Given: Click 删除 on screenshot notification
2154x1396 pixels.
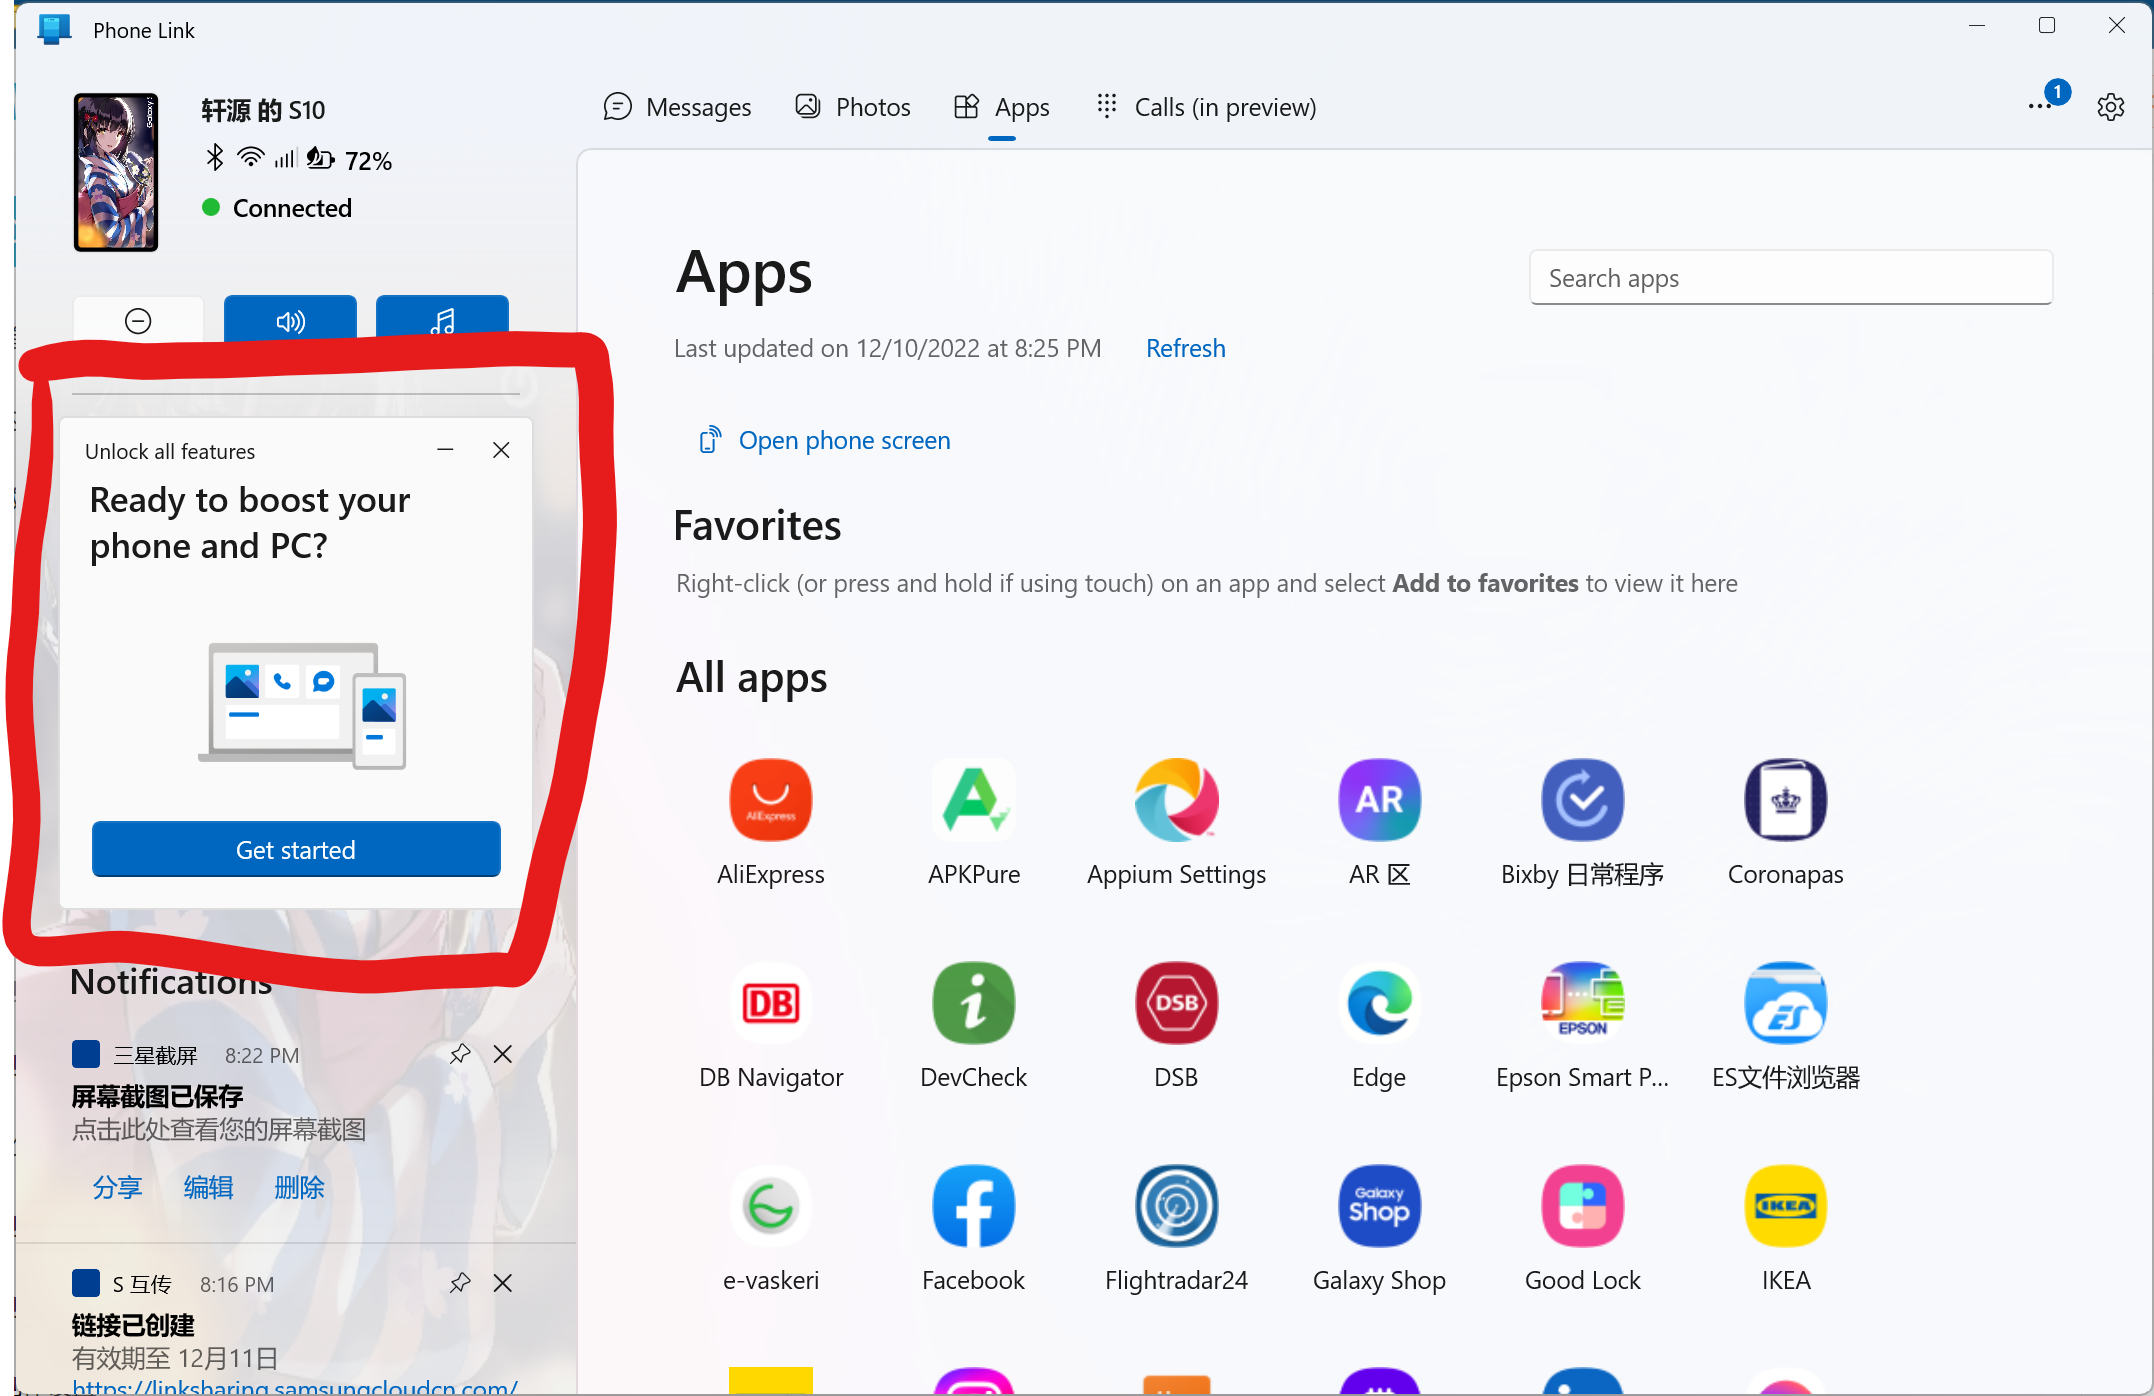Looking at the screenshot, I should click(x=299, y=1187).
